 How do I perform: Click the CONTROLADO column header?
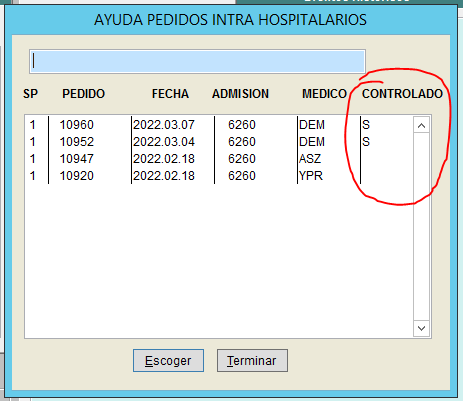402,94
